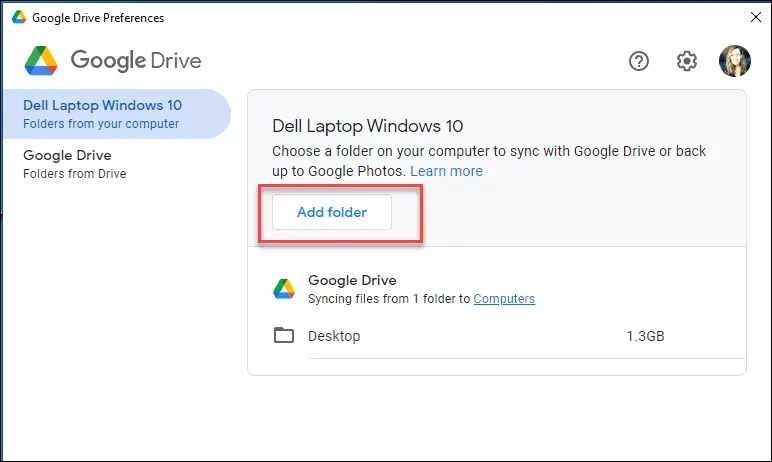This screenshot has height=462, width=772.
Task: Select the Desktop folder row name
Action: pos(334,336)
